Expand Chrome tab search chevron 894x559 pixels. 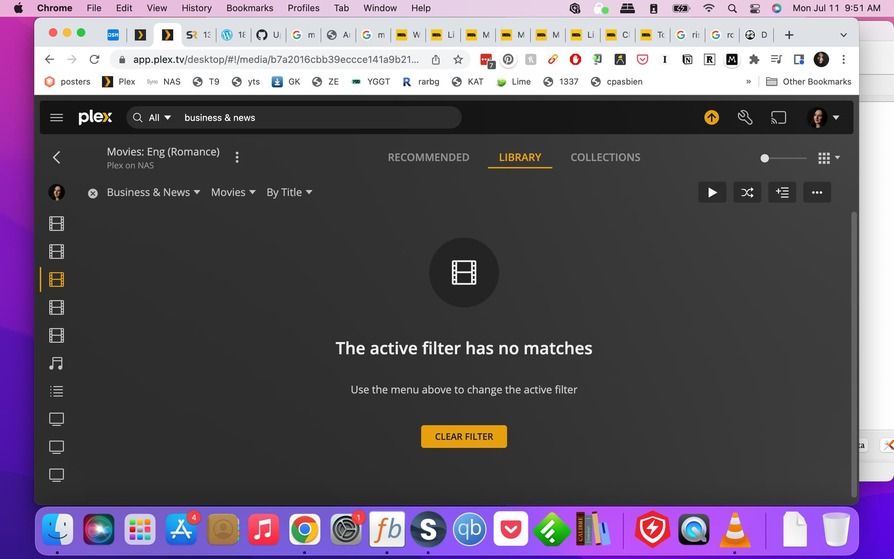843,35
